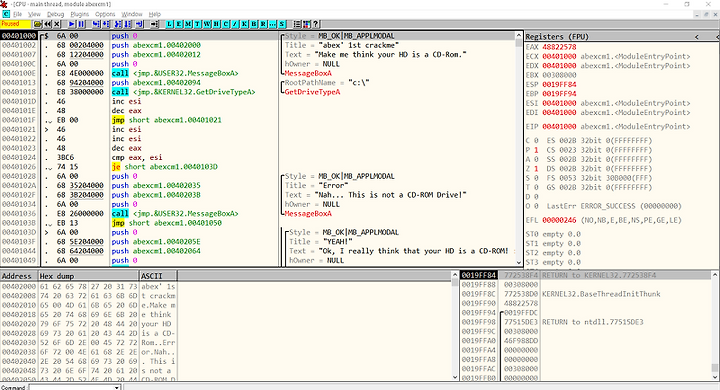Screen dimensions: 720x390
Task: Click disassembly scrollbar up arrow
Action: [x=518, y=35]
